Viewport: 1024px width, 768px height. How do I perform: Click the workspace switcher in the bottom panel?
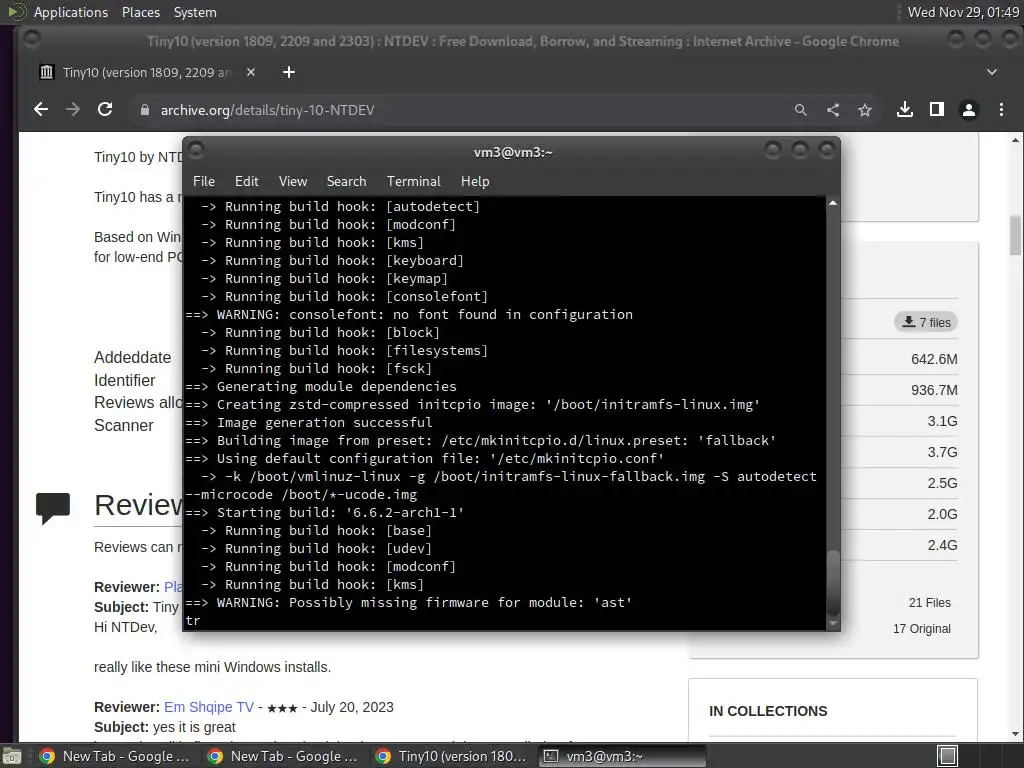point(948,756)
